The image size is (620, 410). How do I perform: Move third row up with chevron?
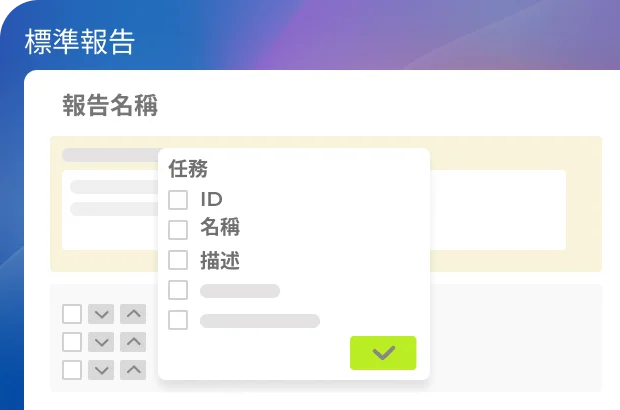point(133,370)
